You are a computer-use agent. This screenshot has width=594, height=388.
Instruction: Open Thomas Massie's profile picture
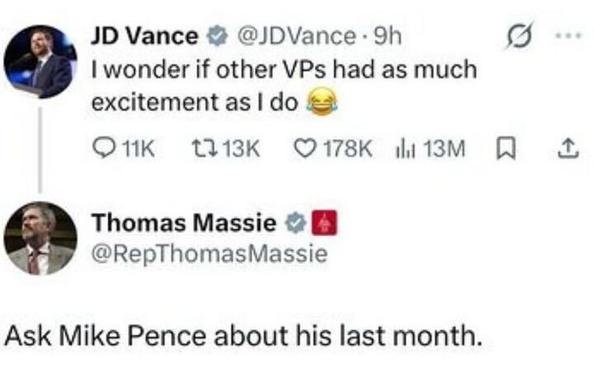point(41,238)
